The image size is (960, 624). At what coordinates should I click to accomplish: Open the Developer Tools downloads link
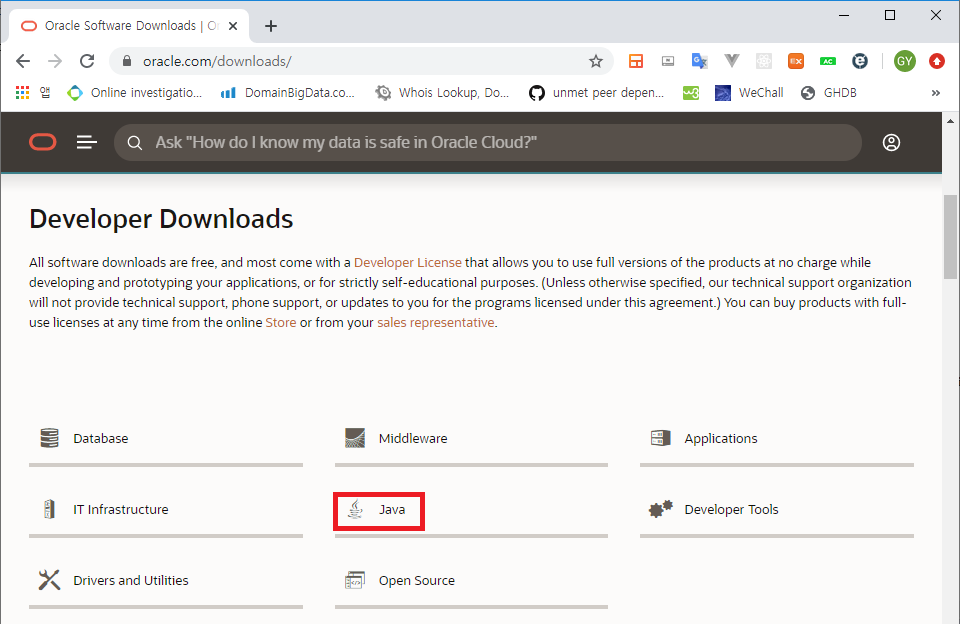731,509
